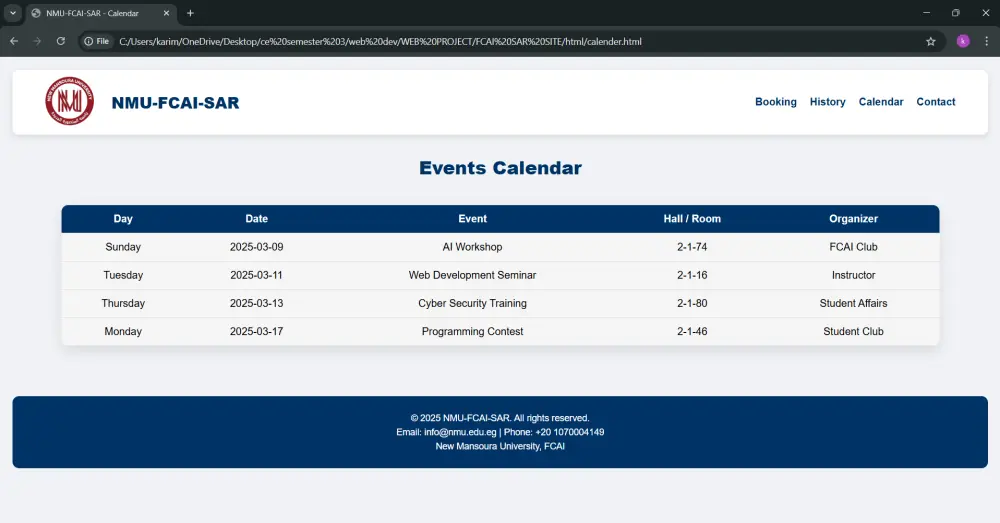Viewport: 1000px width, 523px height.
Task: Restore down the browser window
Action: (955, 13)
